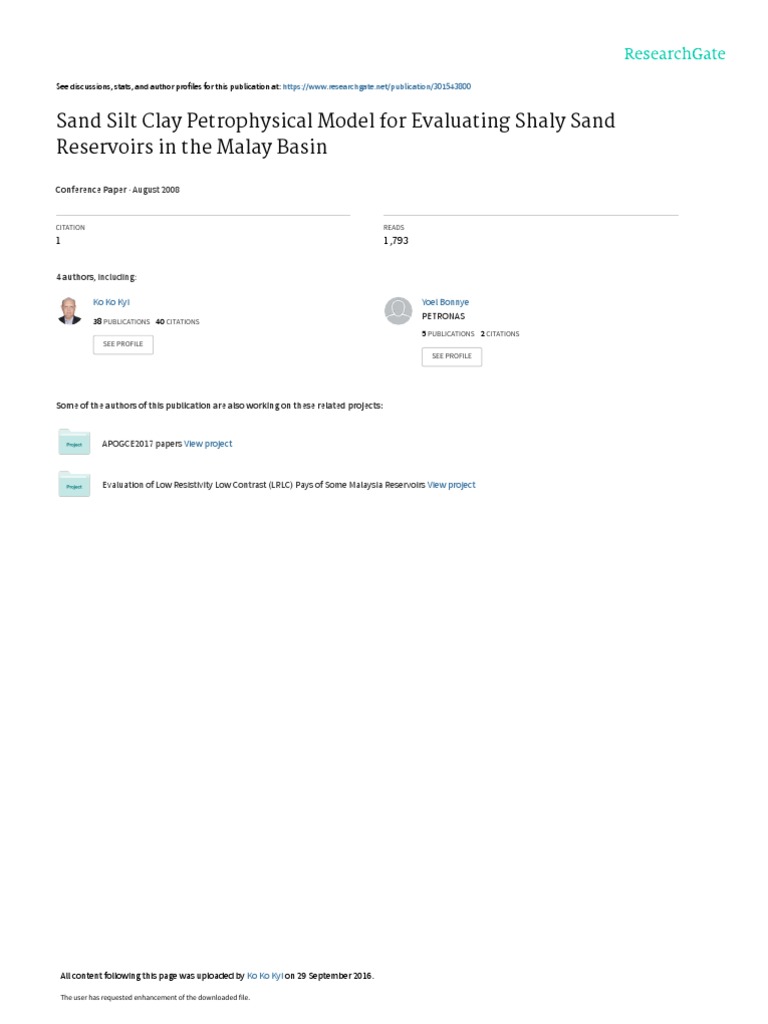Click the citation count under CITATION
768x1024 pixels.
click(58, 241)
